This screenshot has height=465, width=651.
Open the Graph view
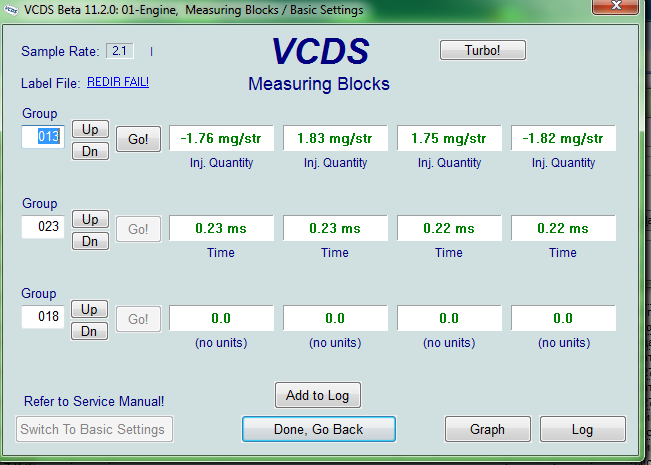tap(487, 429)
